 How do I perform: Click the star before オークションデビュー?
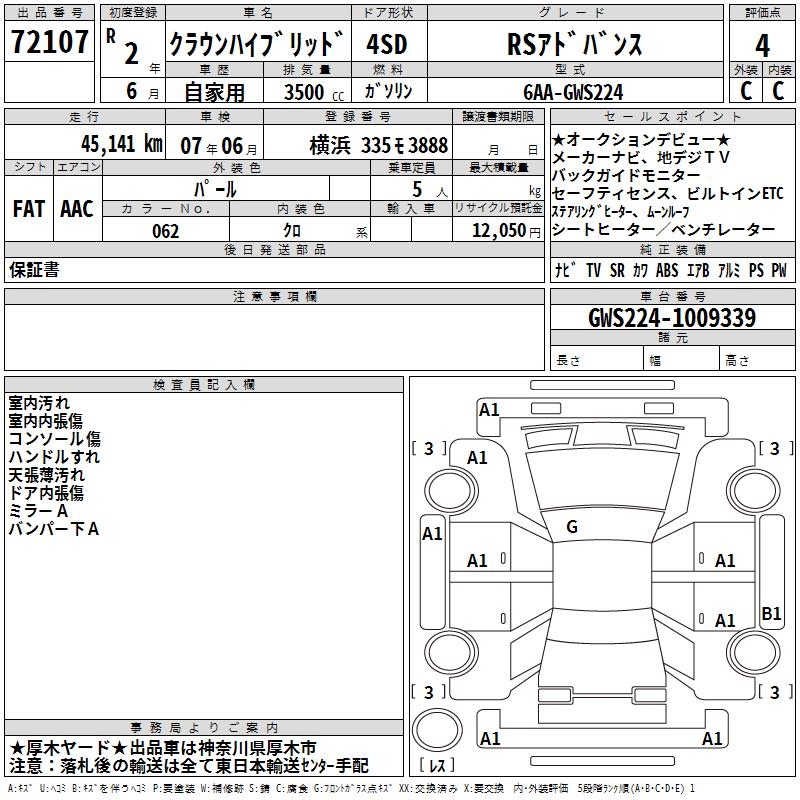click(x=558, y=139)
